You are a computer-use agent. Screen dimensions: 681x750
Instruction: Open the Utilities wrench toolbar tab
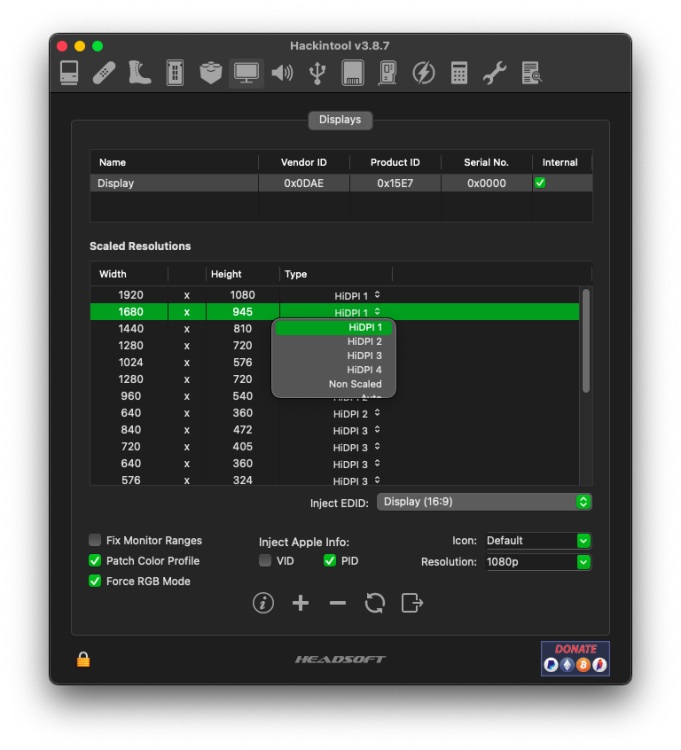[494, 73]
